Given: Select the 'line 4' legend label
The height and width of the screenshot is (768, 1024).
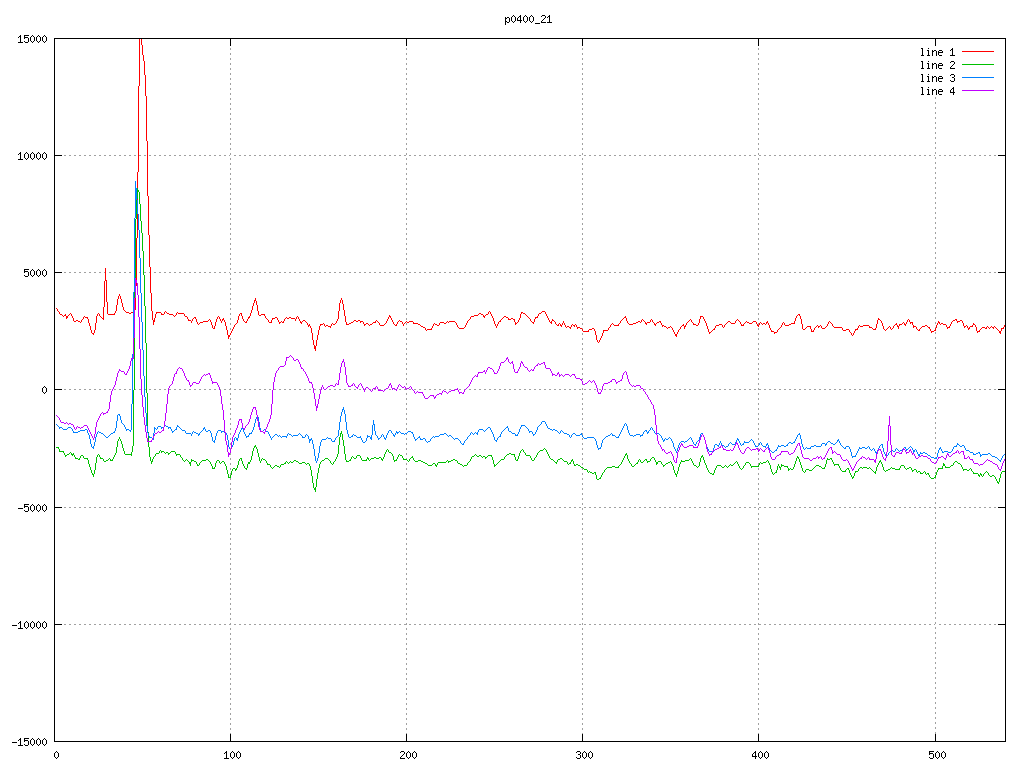Looking at the screenshot, I should (937, 91).
